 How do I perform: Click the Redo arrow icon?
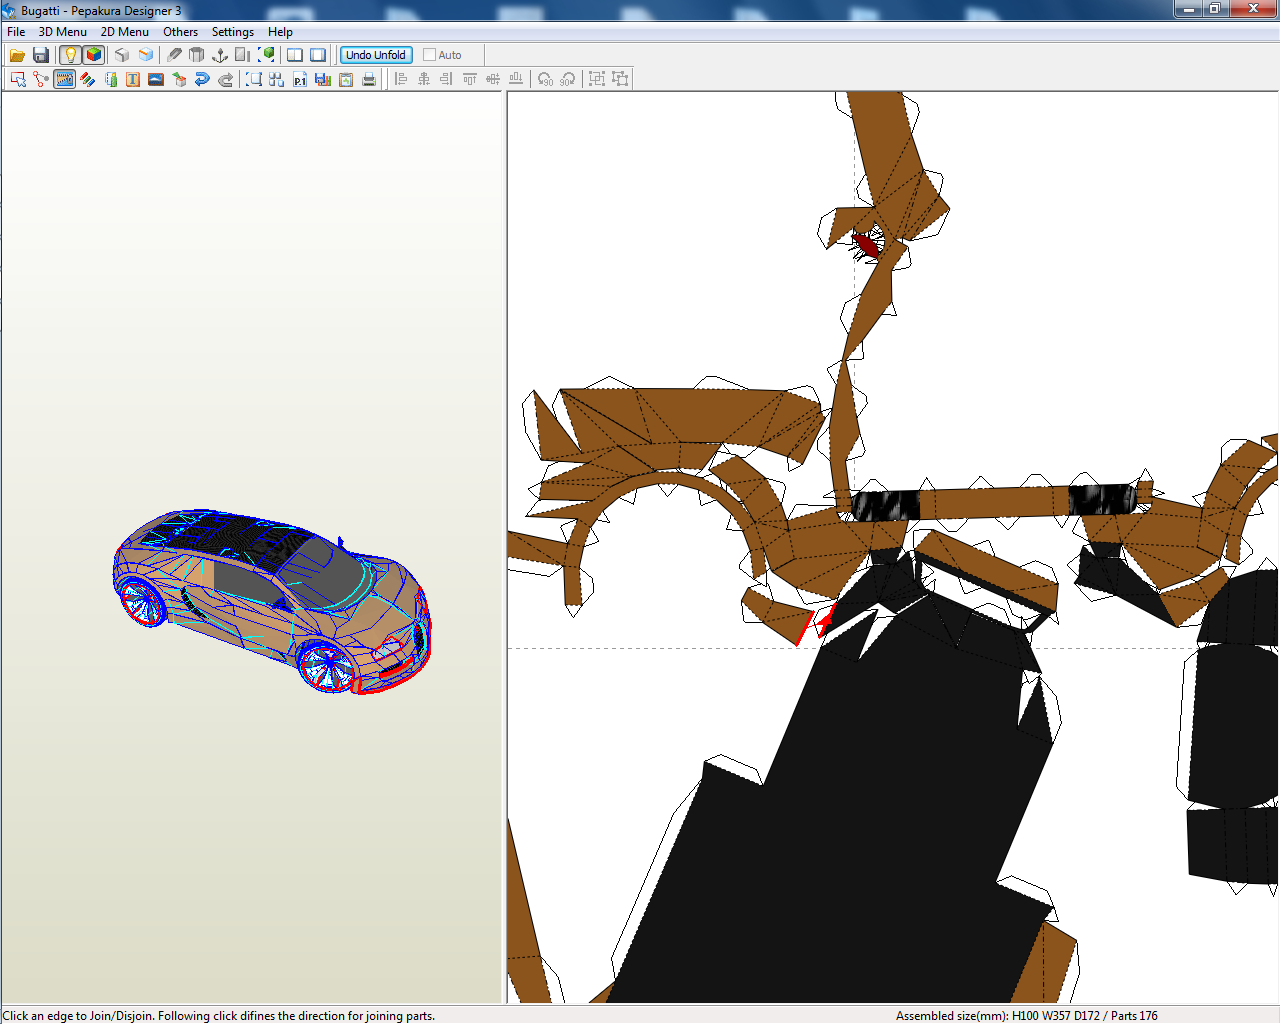point(225,78)
